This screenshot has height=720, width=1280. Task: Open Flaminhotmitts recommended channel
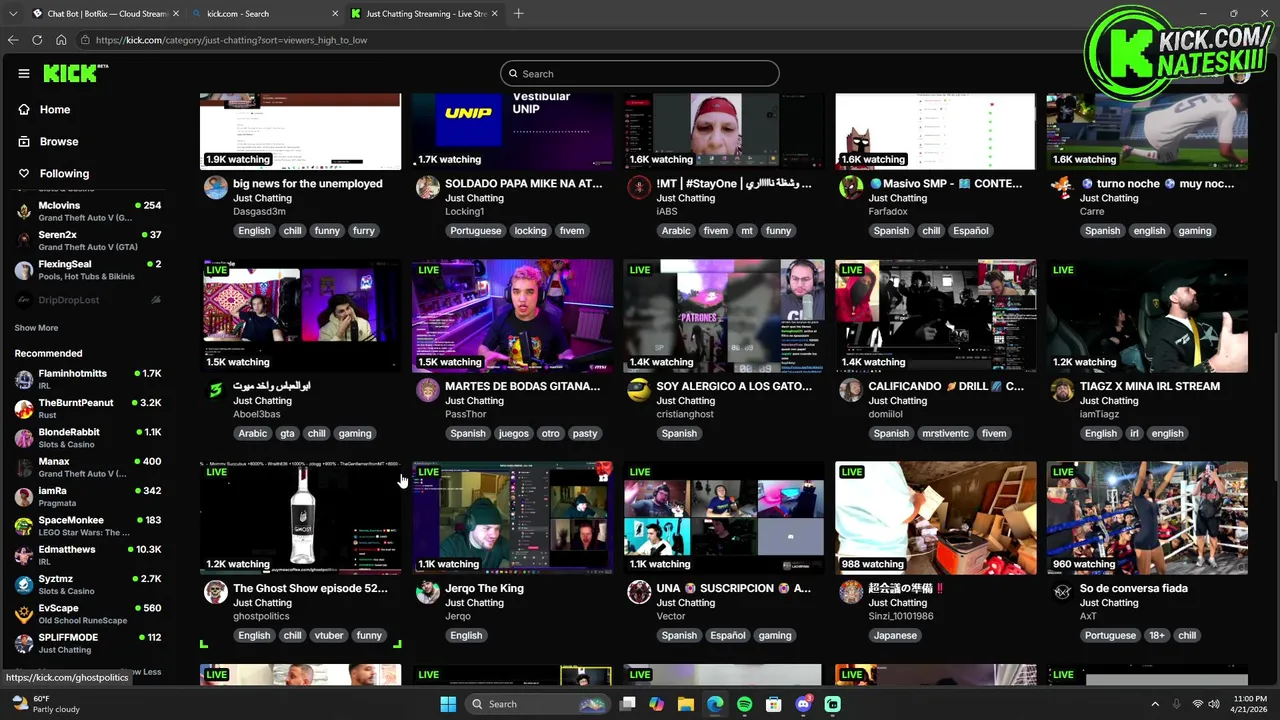[x=88, y=379]
